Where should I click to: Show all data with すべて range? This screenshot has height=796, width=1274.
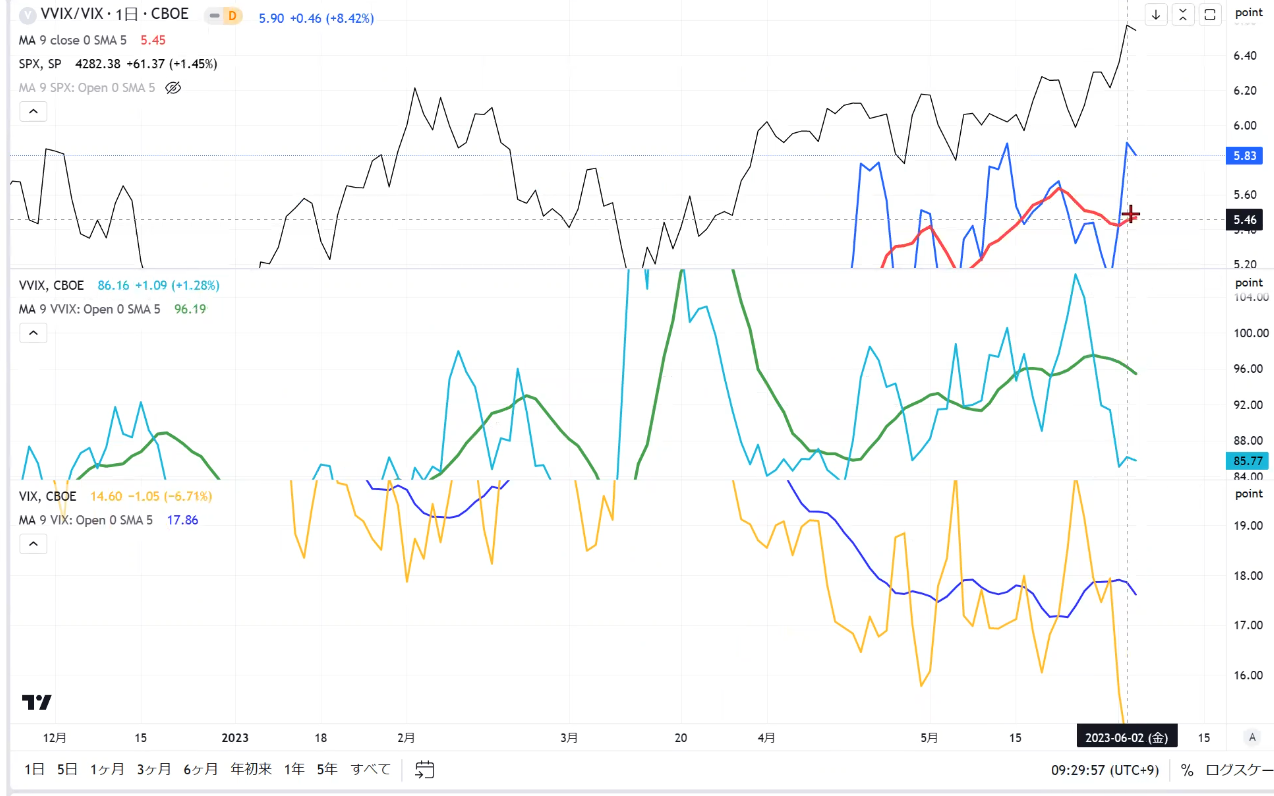371,769
